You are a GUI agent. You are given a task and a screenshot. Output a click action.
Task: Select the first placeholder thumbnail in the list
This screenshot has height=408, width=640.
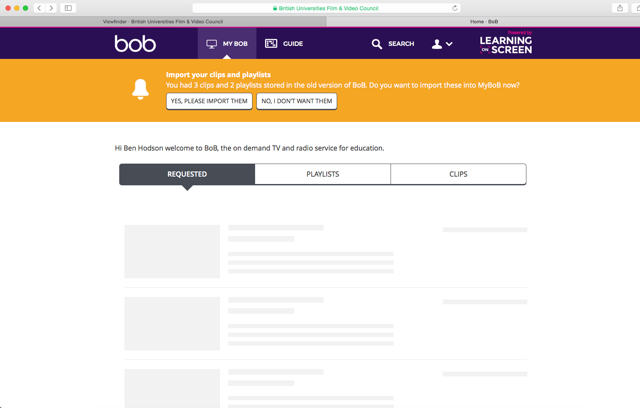click(x=172, y=251)
